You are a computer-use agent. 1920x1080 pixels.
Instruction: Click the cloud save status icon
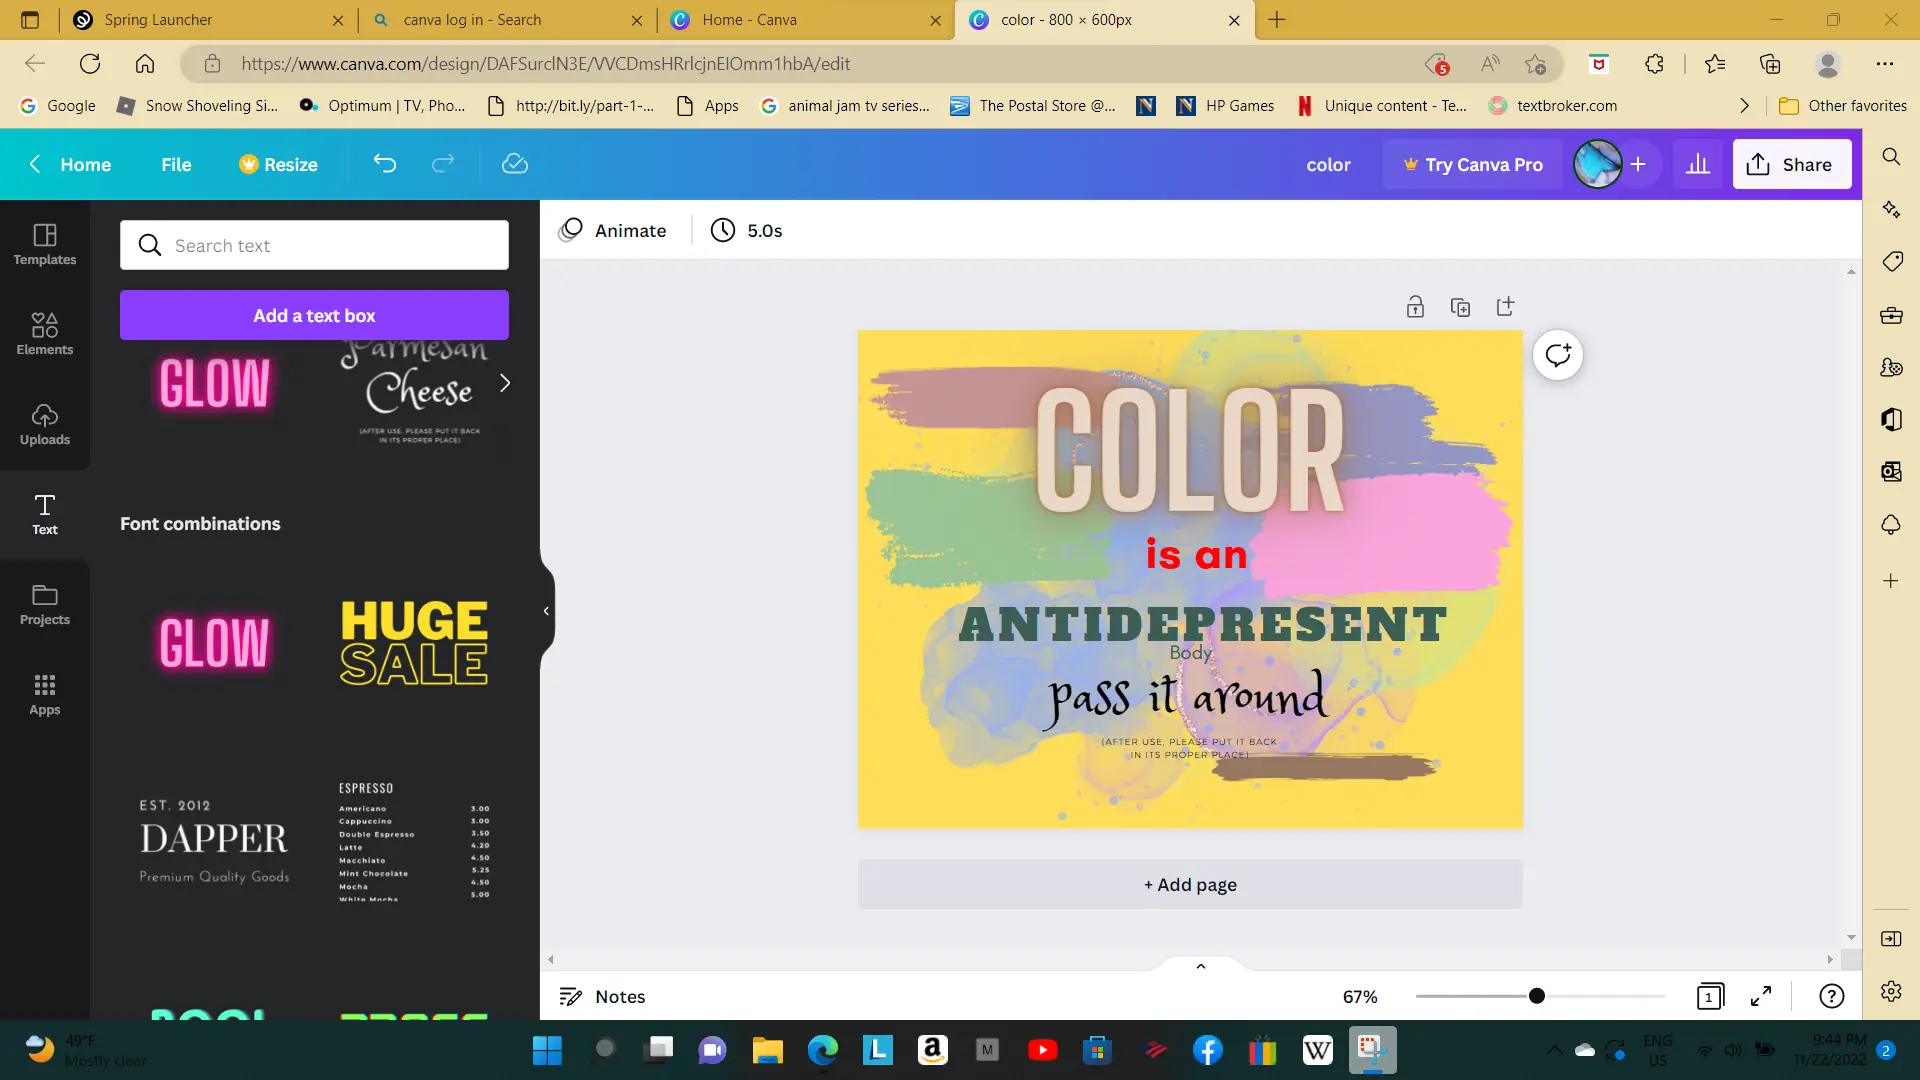515,164
